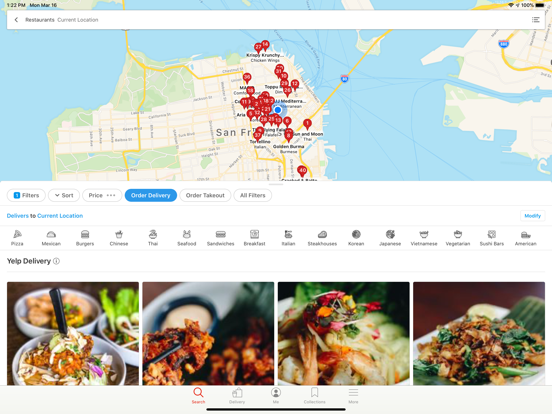Open the Filters button
552x414 pixels.
pos(26,195)
